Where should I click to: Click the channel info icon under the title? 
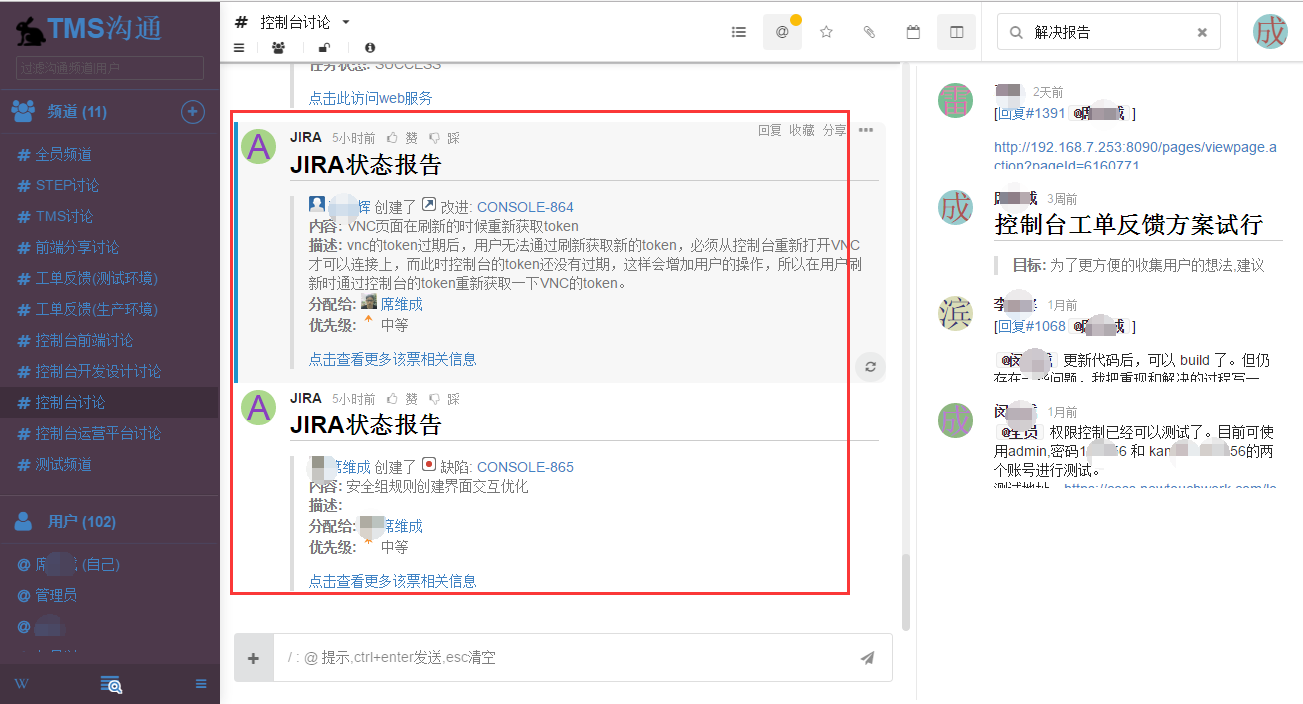[370, 47]
